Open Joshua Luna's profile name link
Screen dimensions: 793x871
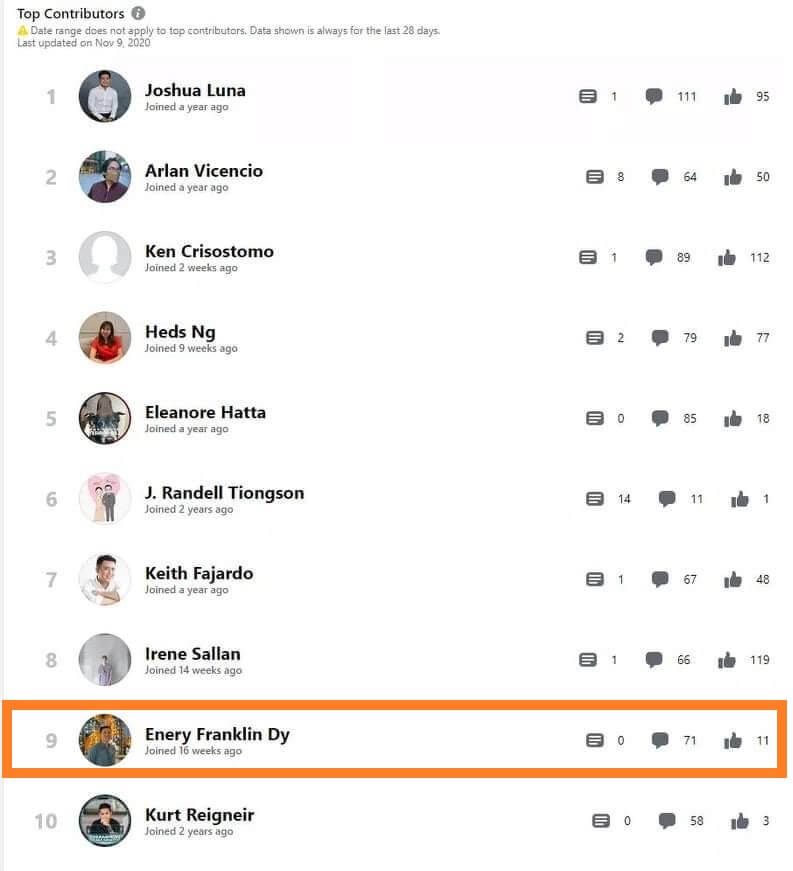(195, 90)
